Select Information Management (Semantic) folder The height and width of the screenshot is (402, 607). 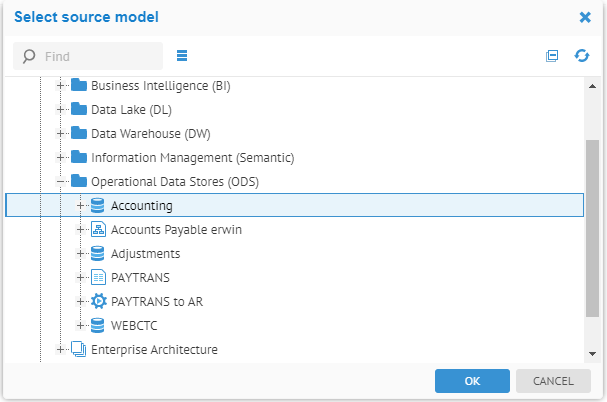pos(192,158)
